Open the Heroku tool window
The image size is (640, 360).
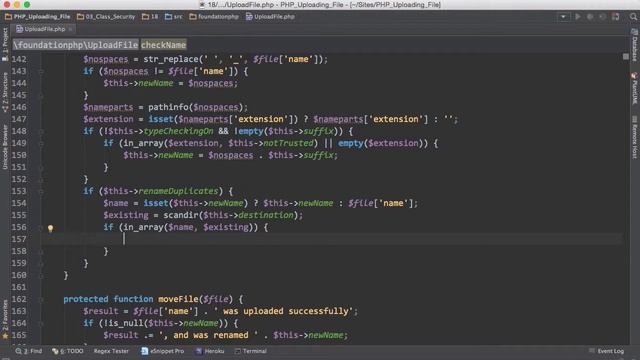click(210, 351)
